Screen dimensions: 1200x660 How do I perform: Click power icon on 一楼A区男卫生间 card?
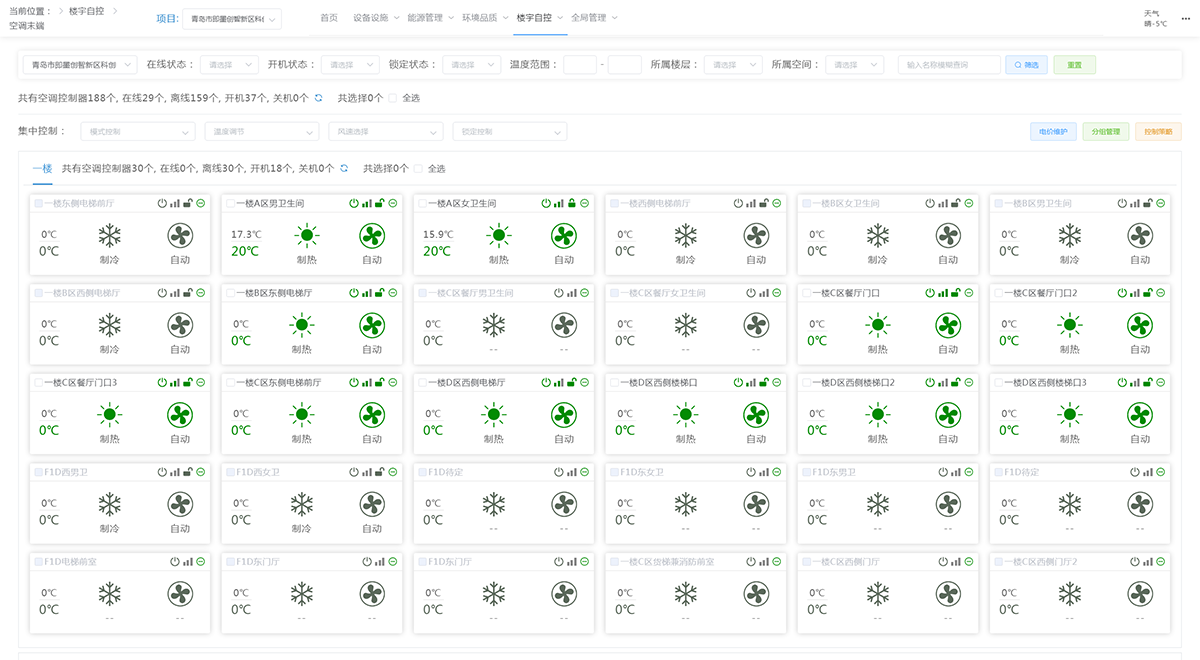[x=353, y=203]
